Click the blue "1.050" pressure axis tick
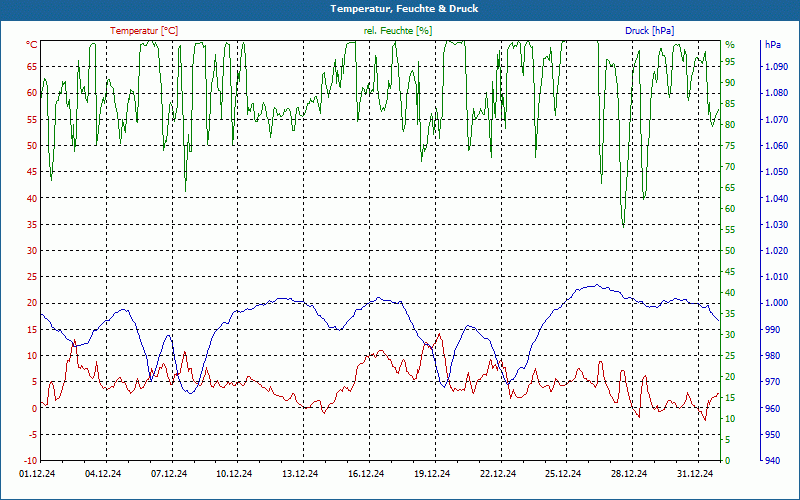This screenshot has height=500, width=800. coord(777,172)
